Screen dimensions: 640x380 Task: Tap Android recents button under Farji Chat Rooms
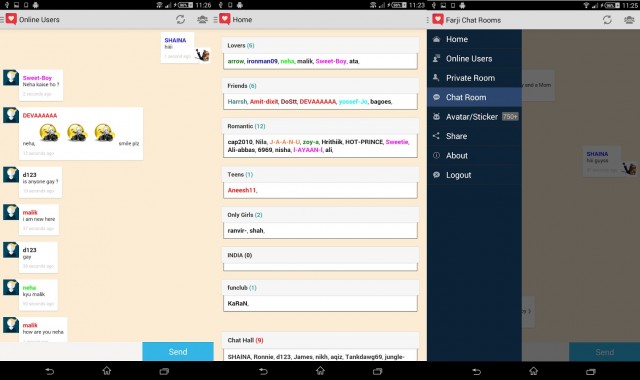pos(591,371)
